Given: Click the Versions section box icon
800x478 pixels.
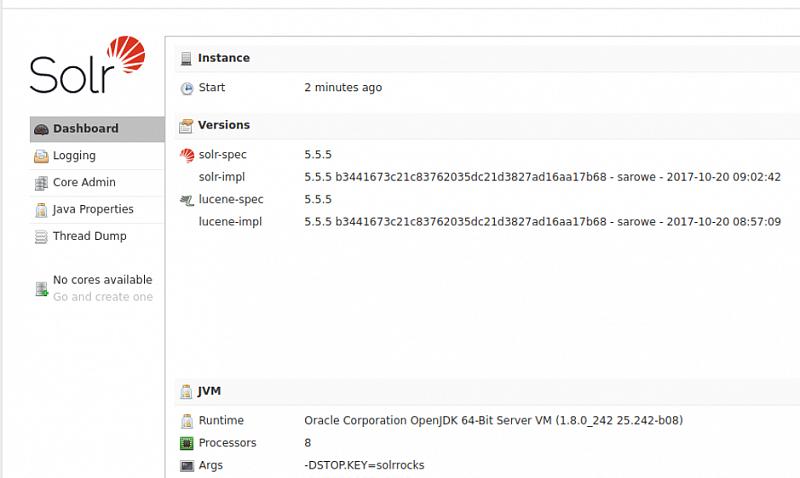Looking at the screenshot, I should 186,125.
